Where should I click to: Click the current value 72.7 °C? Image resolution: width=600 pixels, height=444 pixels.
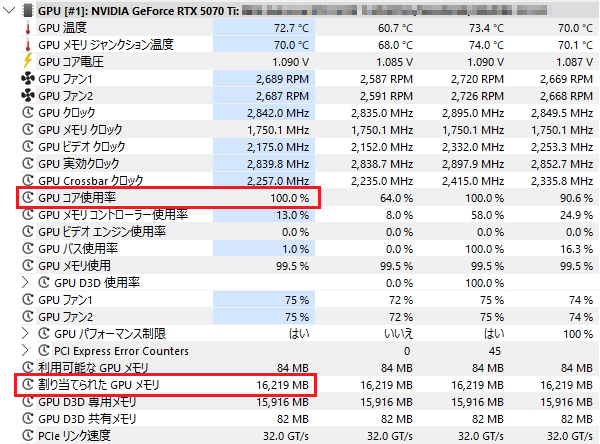coord(291,28)
